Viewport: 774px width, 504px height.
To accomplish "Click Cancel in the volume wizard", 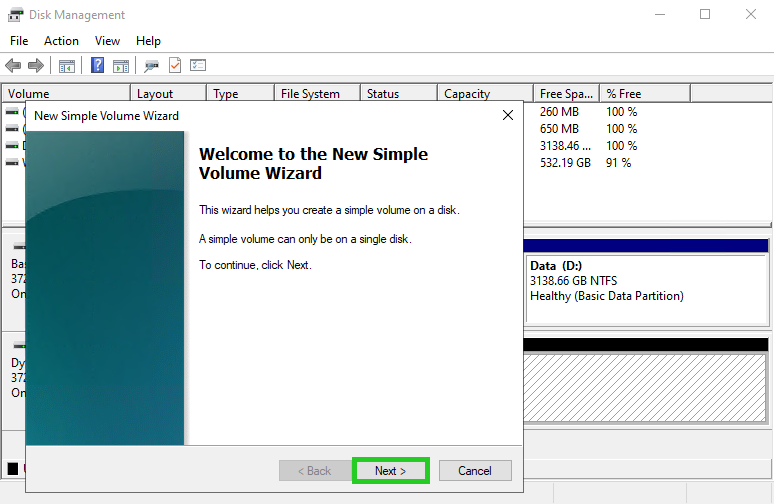I will point(475,470).
